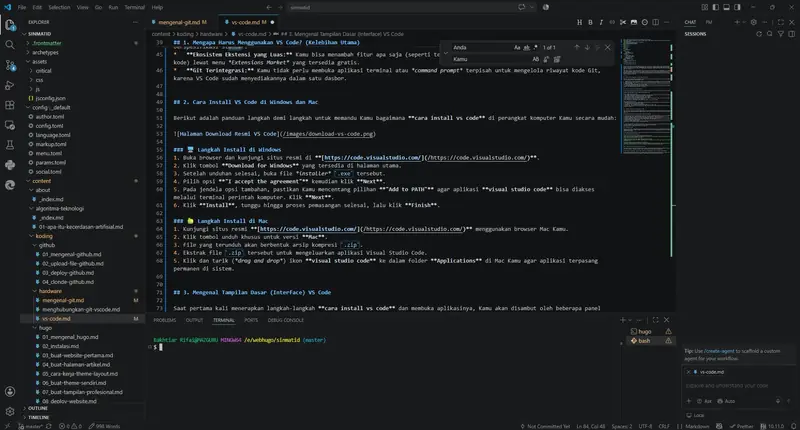
Task: Go to previous find match arrow
Action: tap(577, 47)
